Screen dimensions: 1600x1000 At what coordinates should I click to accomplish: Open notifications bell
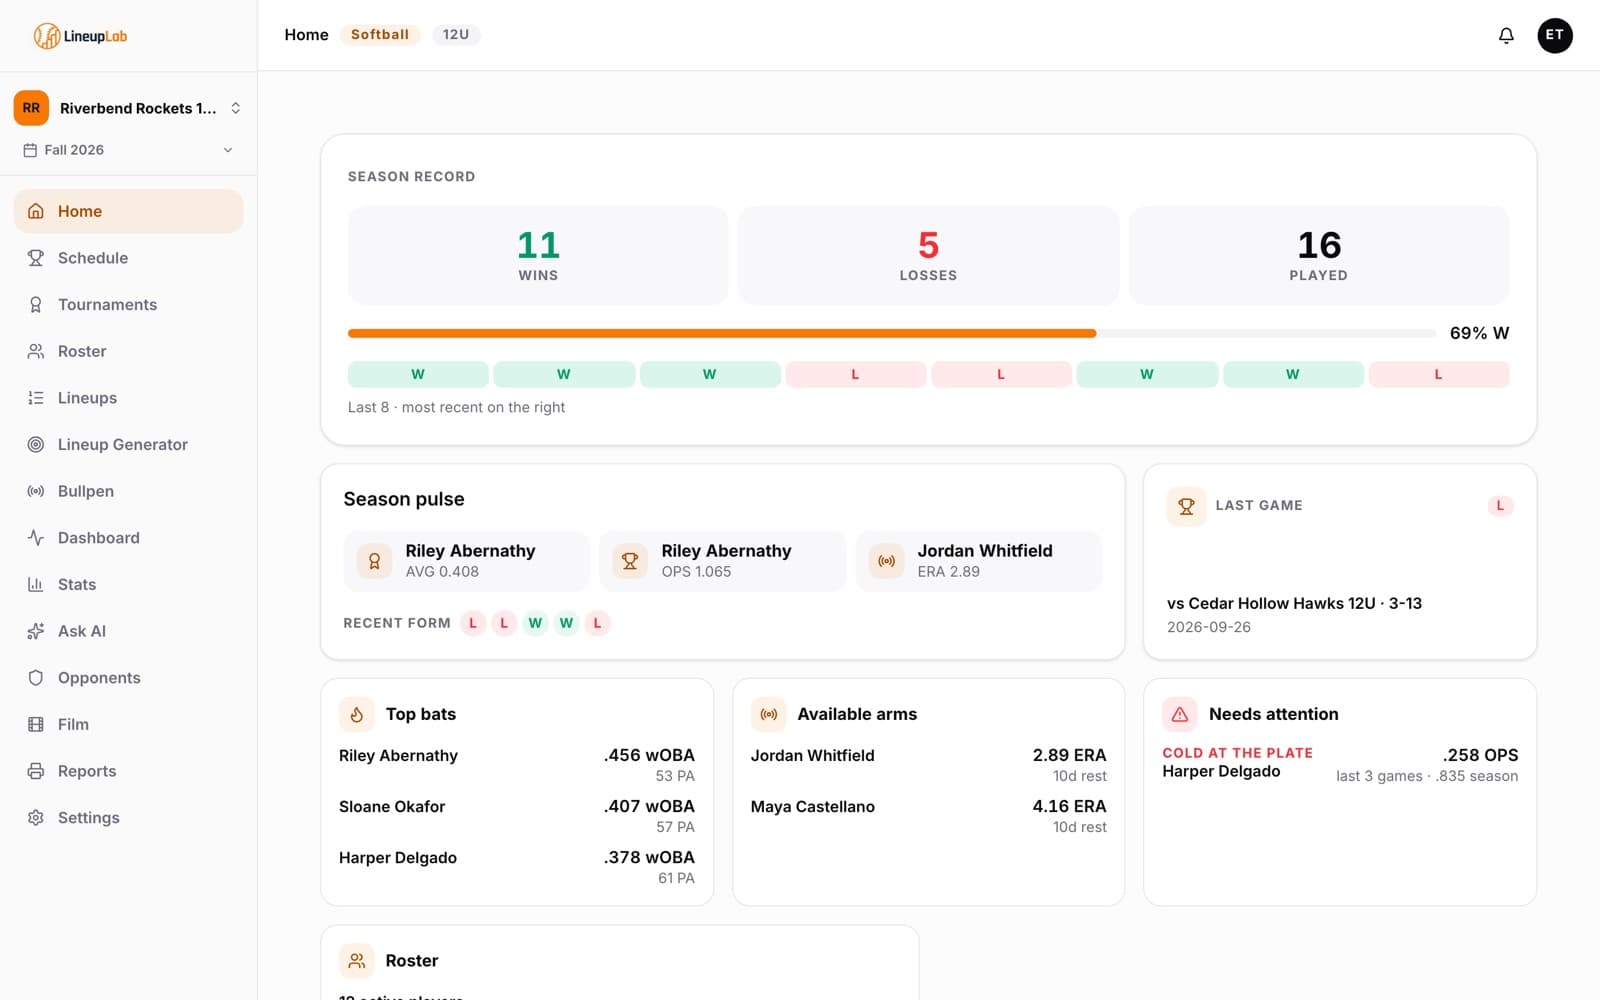click(1506, 35)
